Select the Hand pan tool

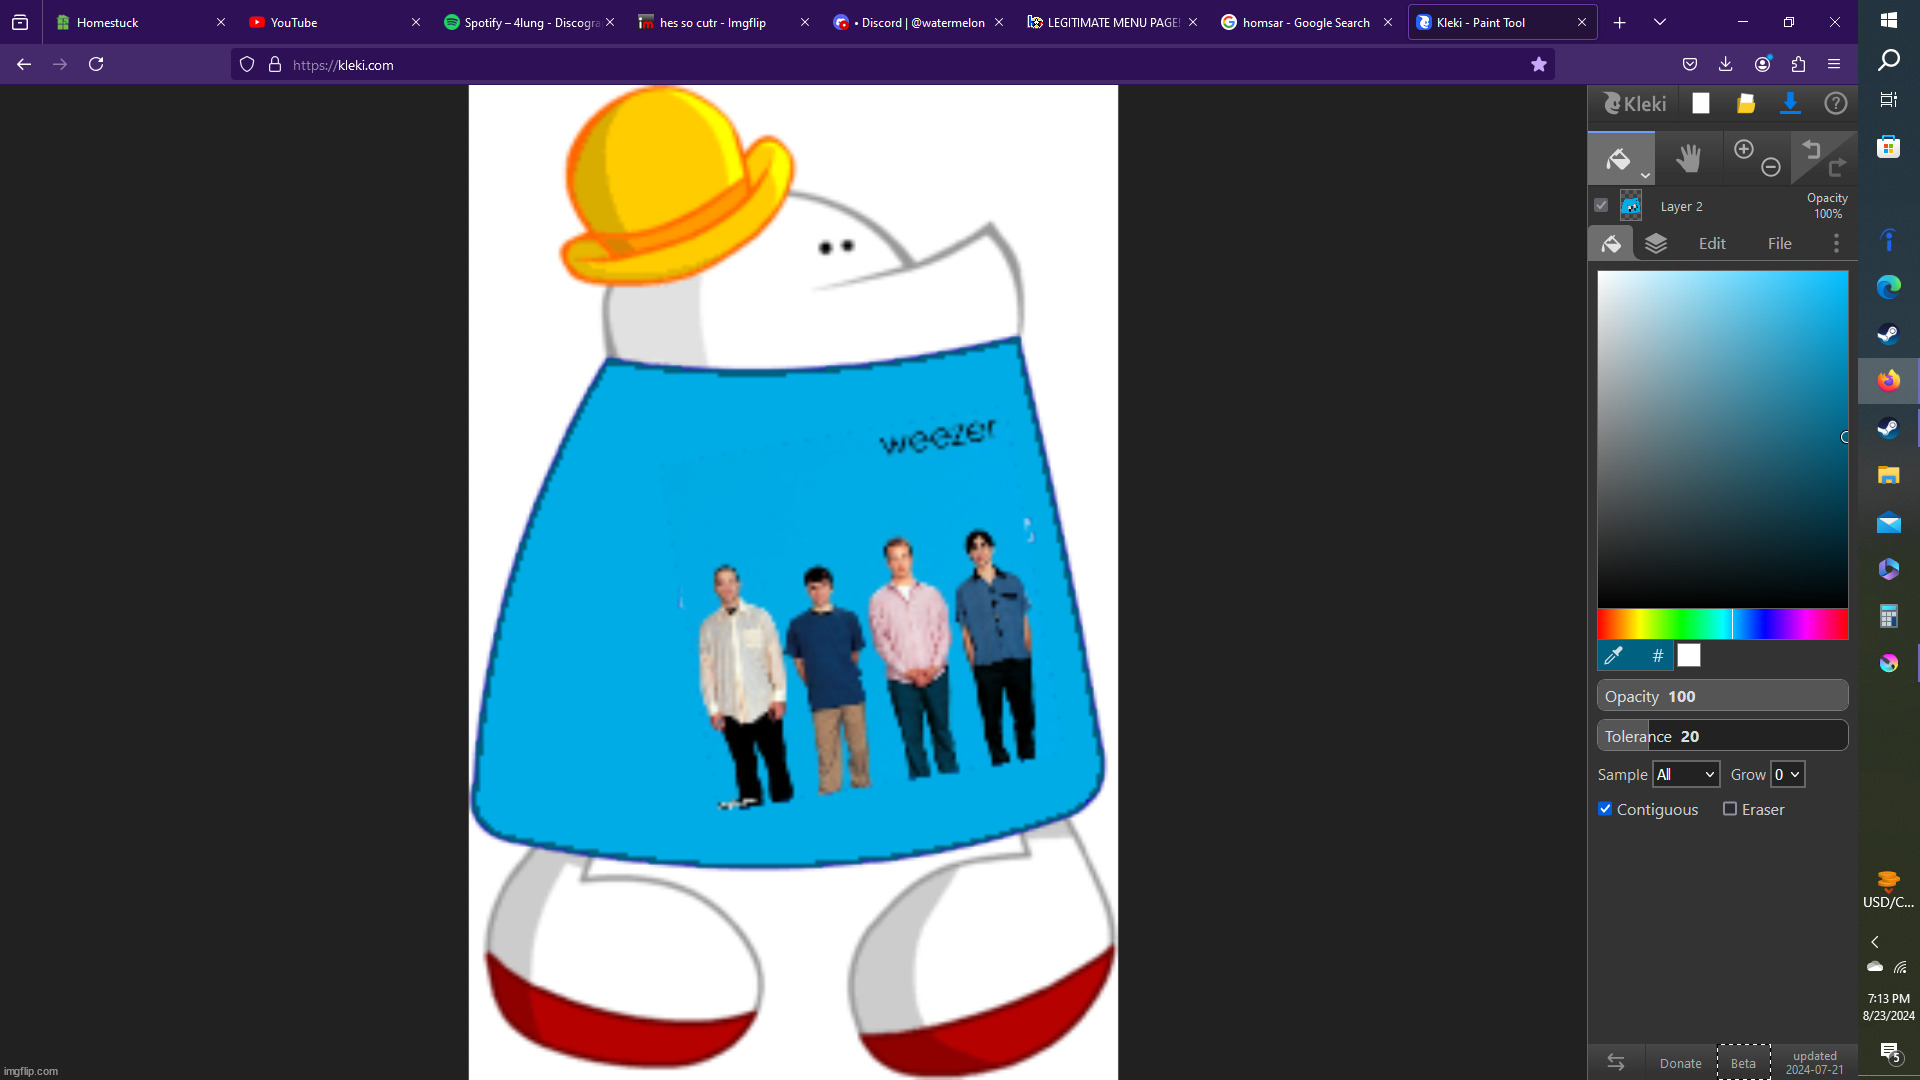click(1689, 158)
